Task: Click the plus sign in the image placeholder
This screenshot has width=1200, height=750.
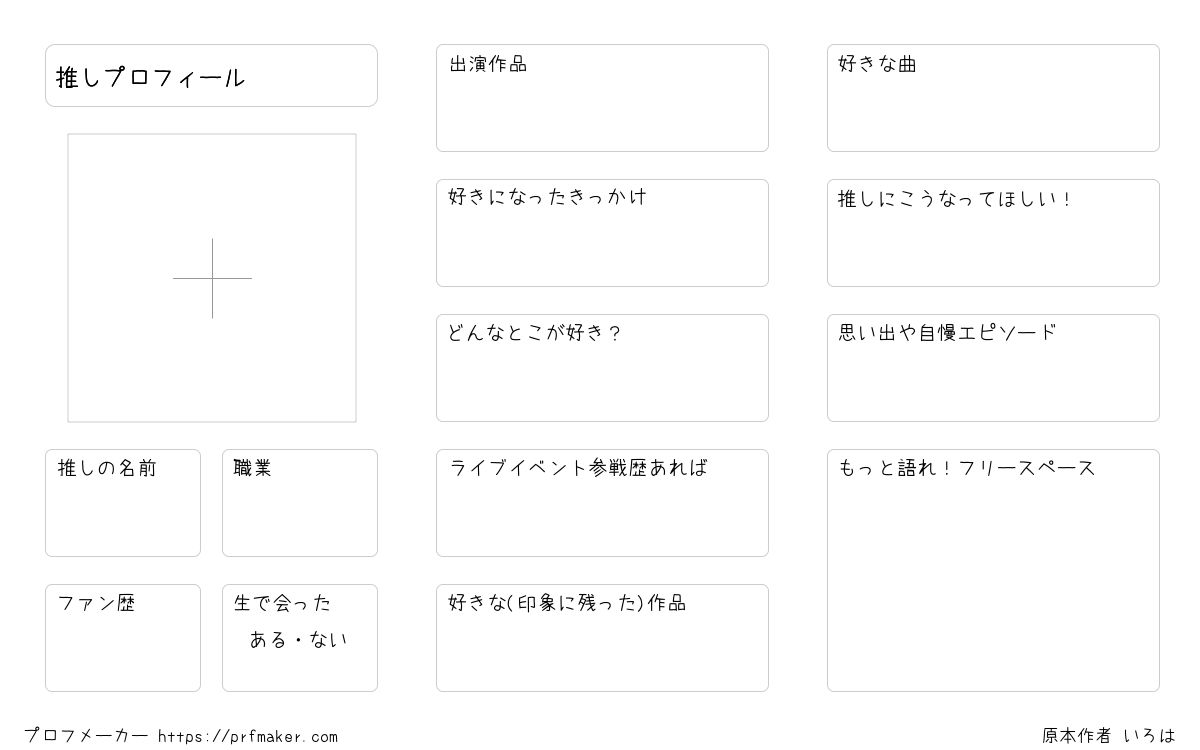Action: tap(212, 278)
